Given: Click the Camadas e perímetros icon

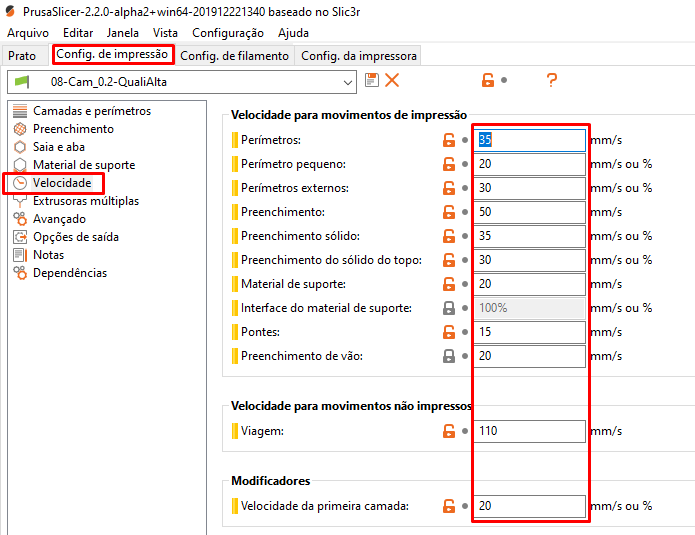Looking at the screenshot, I should [20, 111].
